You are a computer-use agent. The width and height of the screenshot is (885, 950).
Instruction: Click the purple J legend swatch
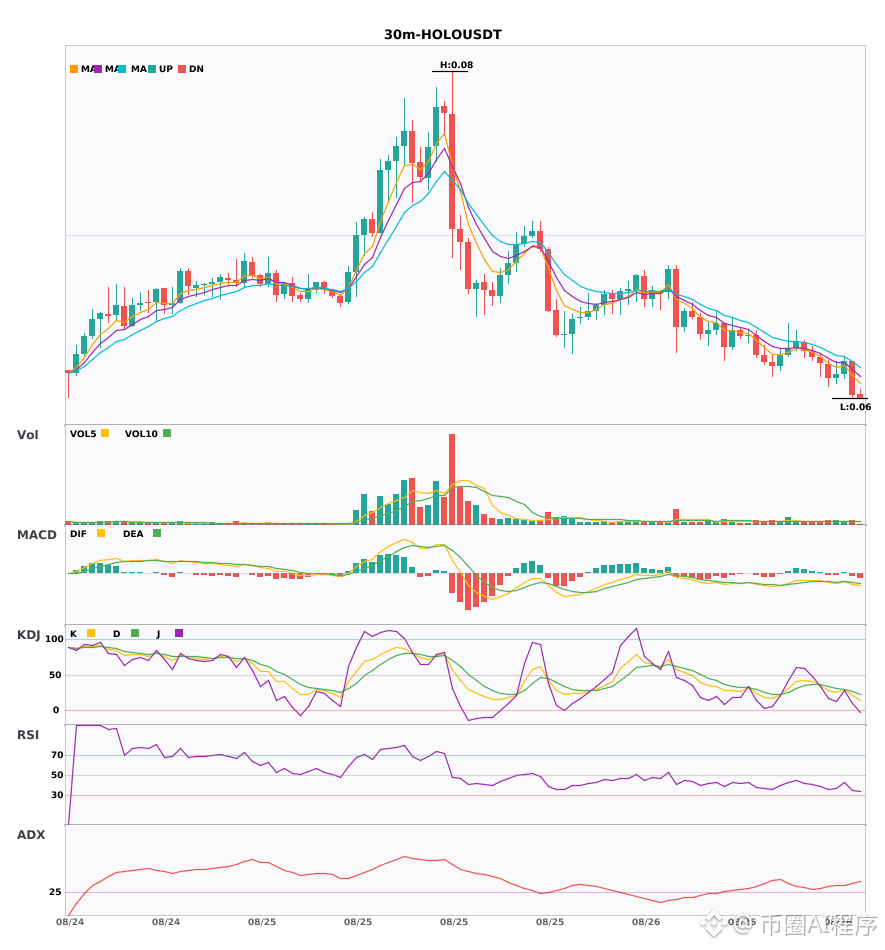(179, 633)
